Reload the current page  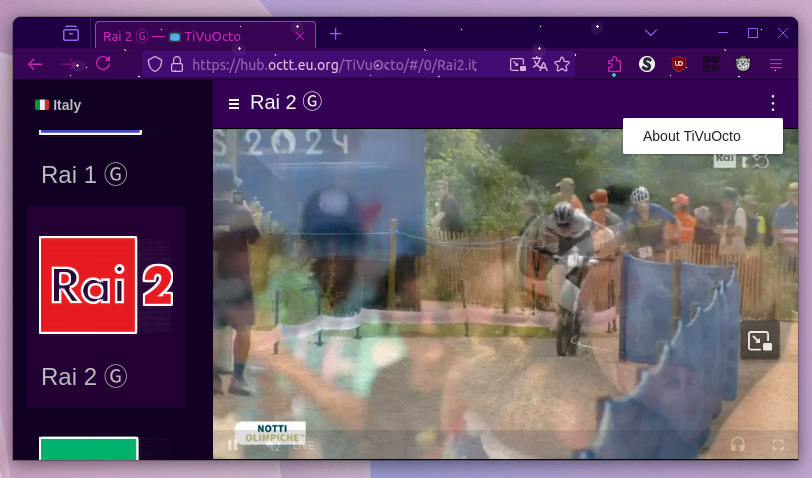coord(103,63)
